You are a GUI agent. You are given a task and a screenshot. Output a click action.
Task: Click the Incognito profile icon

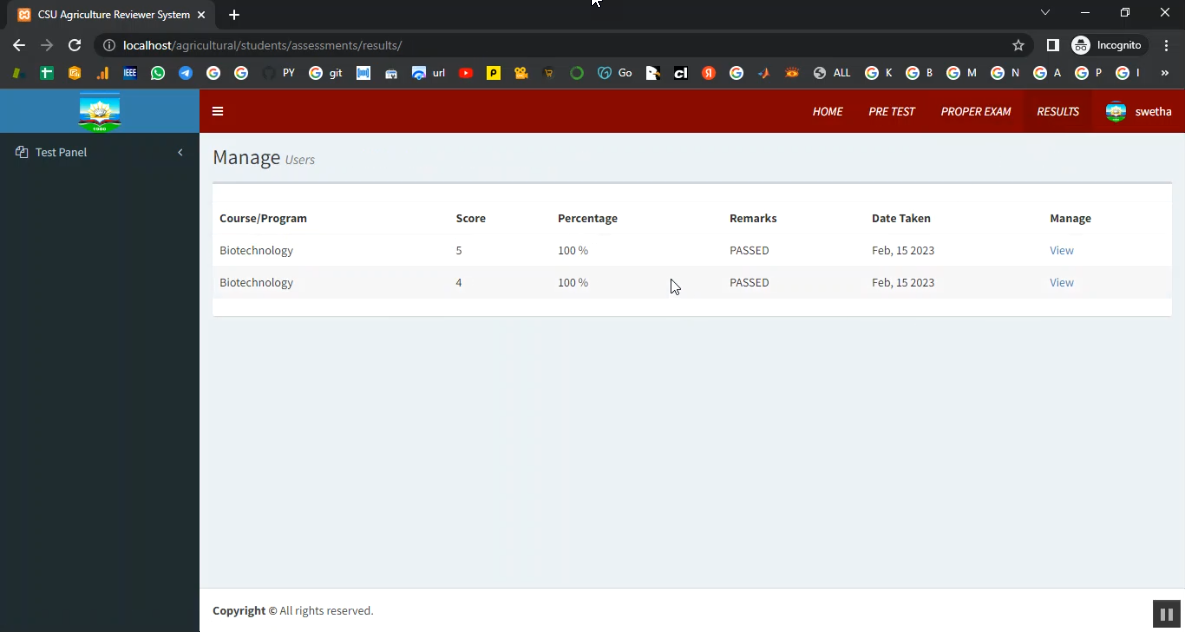[1081, 45]
